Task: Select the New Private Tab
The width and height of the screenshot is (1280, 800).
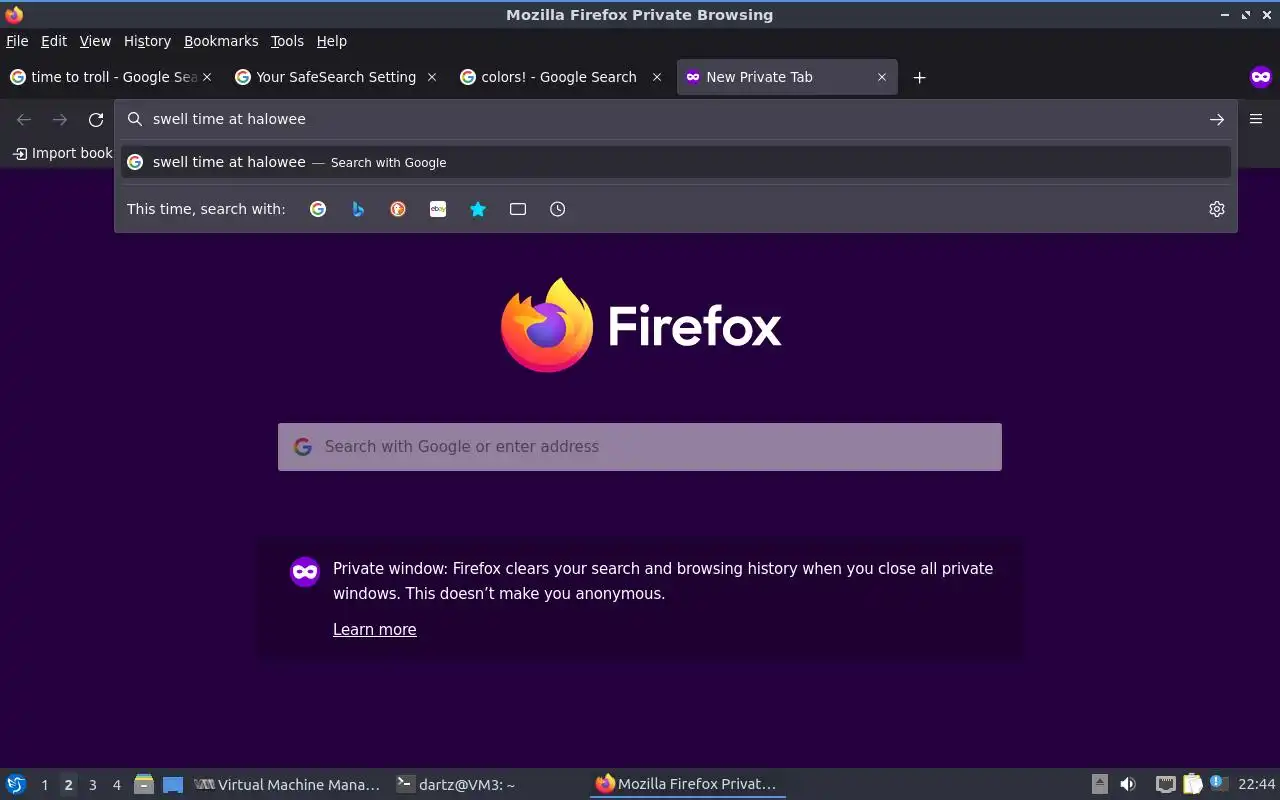Action: (x=787, y=77)
